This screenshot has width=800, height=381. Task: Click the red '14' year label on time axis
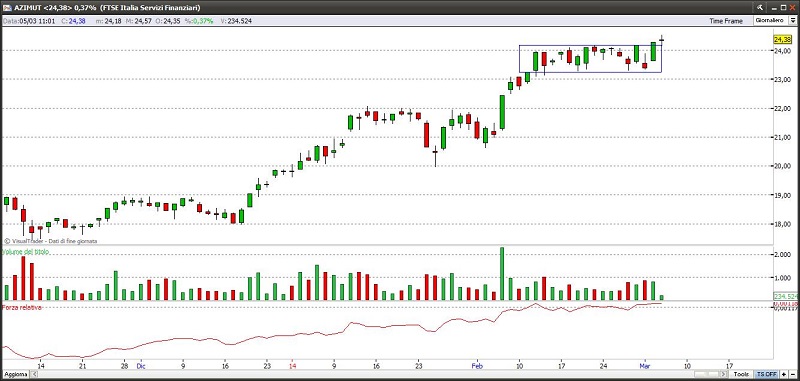point(292,366)
